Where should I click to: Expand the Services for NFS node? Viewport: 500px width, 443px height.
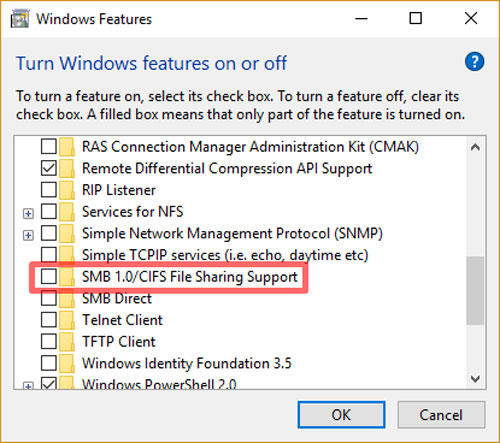pos(28,213)
